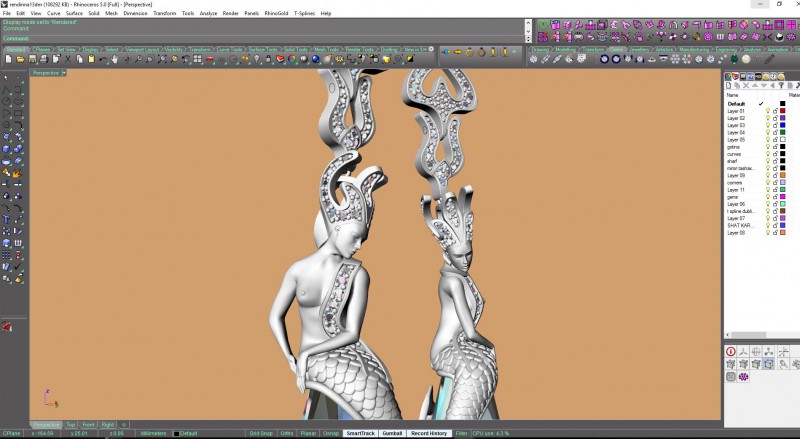This screenshot has height=439, width=800.
Task: Open a file using the folder icon
Action: tap(20, 59)
